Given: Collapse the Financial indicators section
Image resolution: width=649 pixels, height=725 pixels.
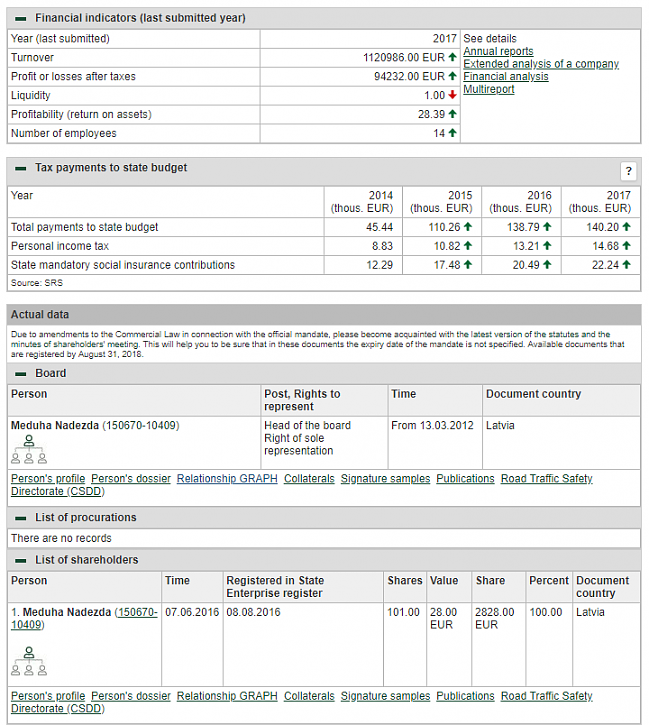Looking at the screenshot, I should [x=21, y=19].
